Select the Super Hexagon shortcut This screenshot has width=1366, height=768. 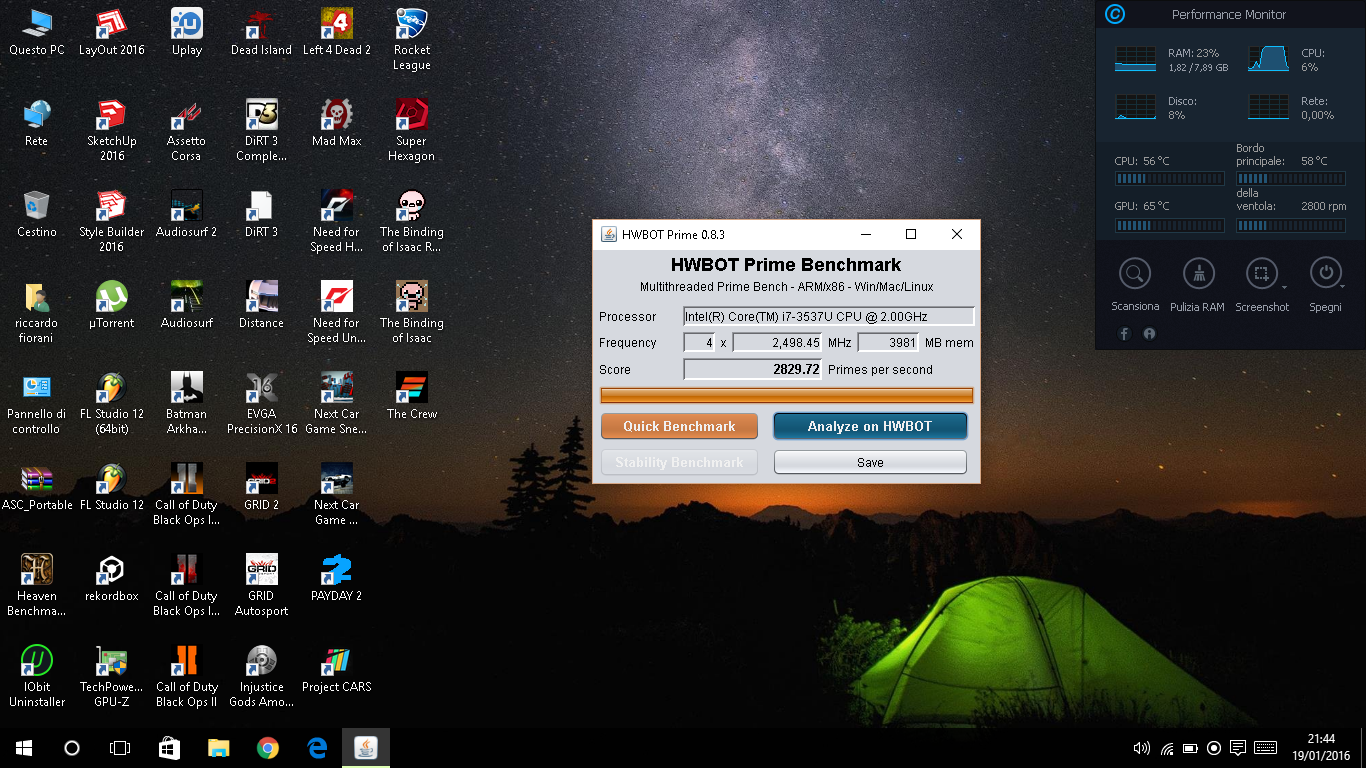tap(411, 131)
